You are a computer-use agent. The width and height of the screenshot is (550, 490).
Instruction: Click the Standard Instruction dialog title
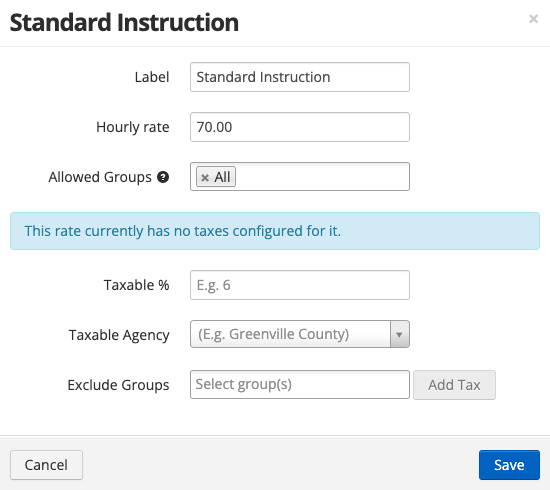[124, 22]
